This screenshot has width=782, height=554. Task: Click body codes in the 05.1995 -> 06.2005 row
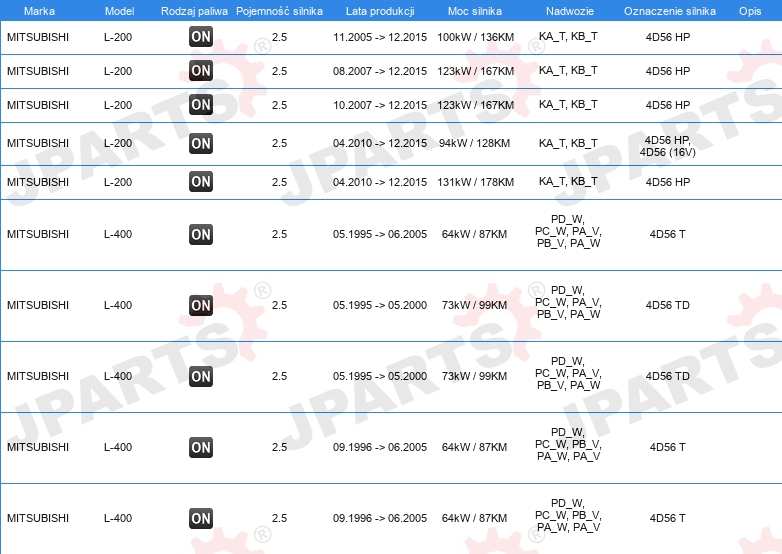tap(568, 231)
